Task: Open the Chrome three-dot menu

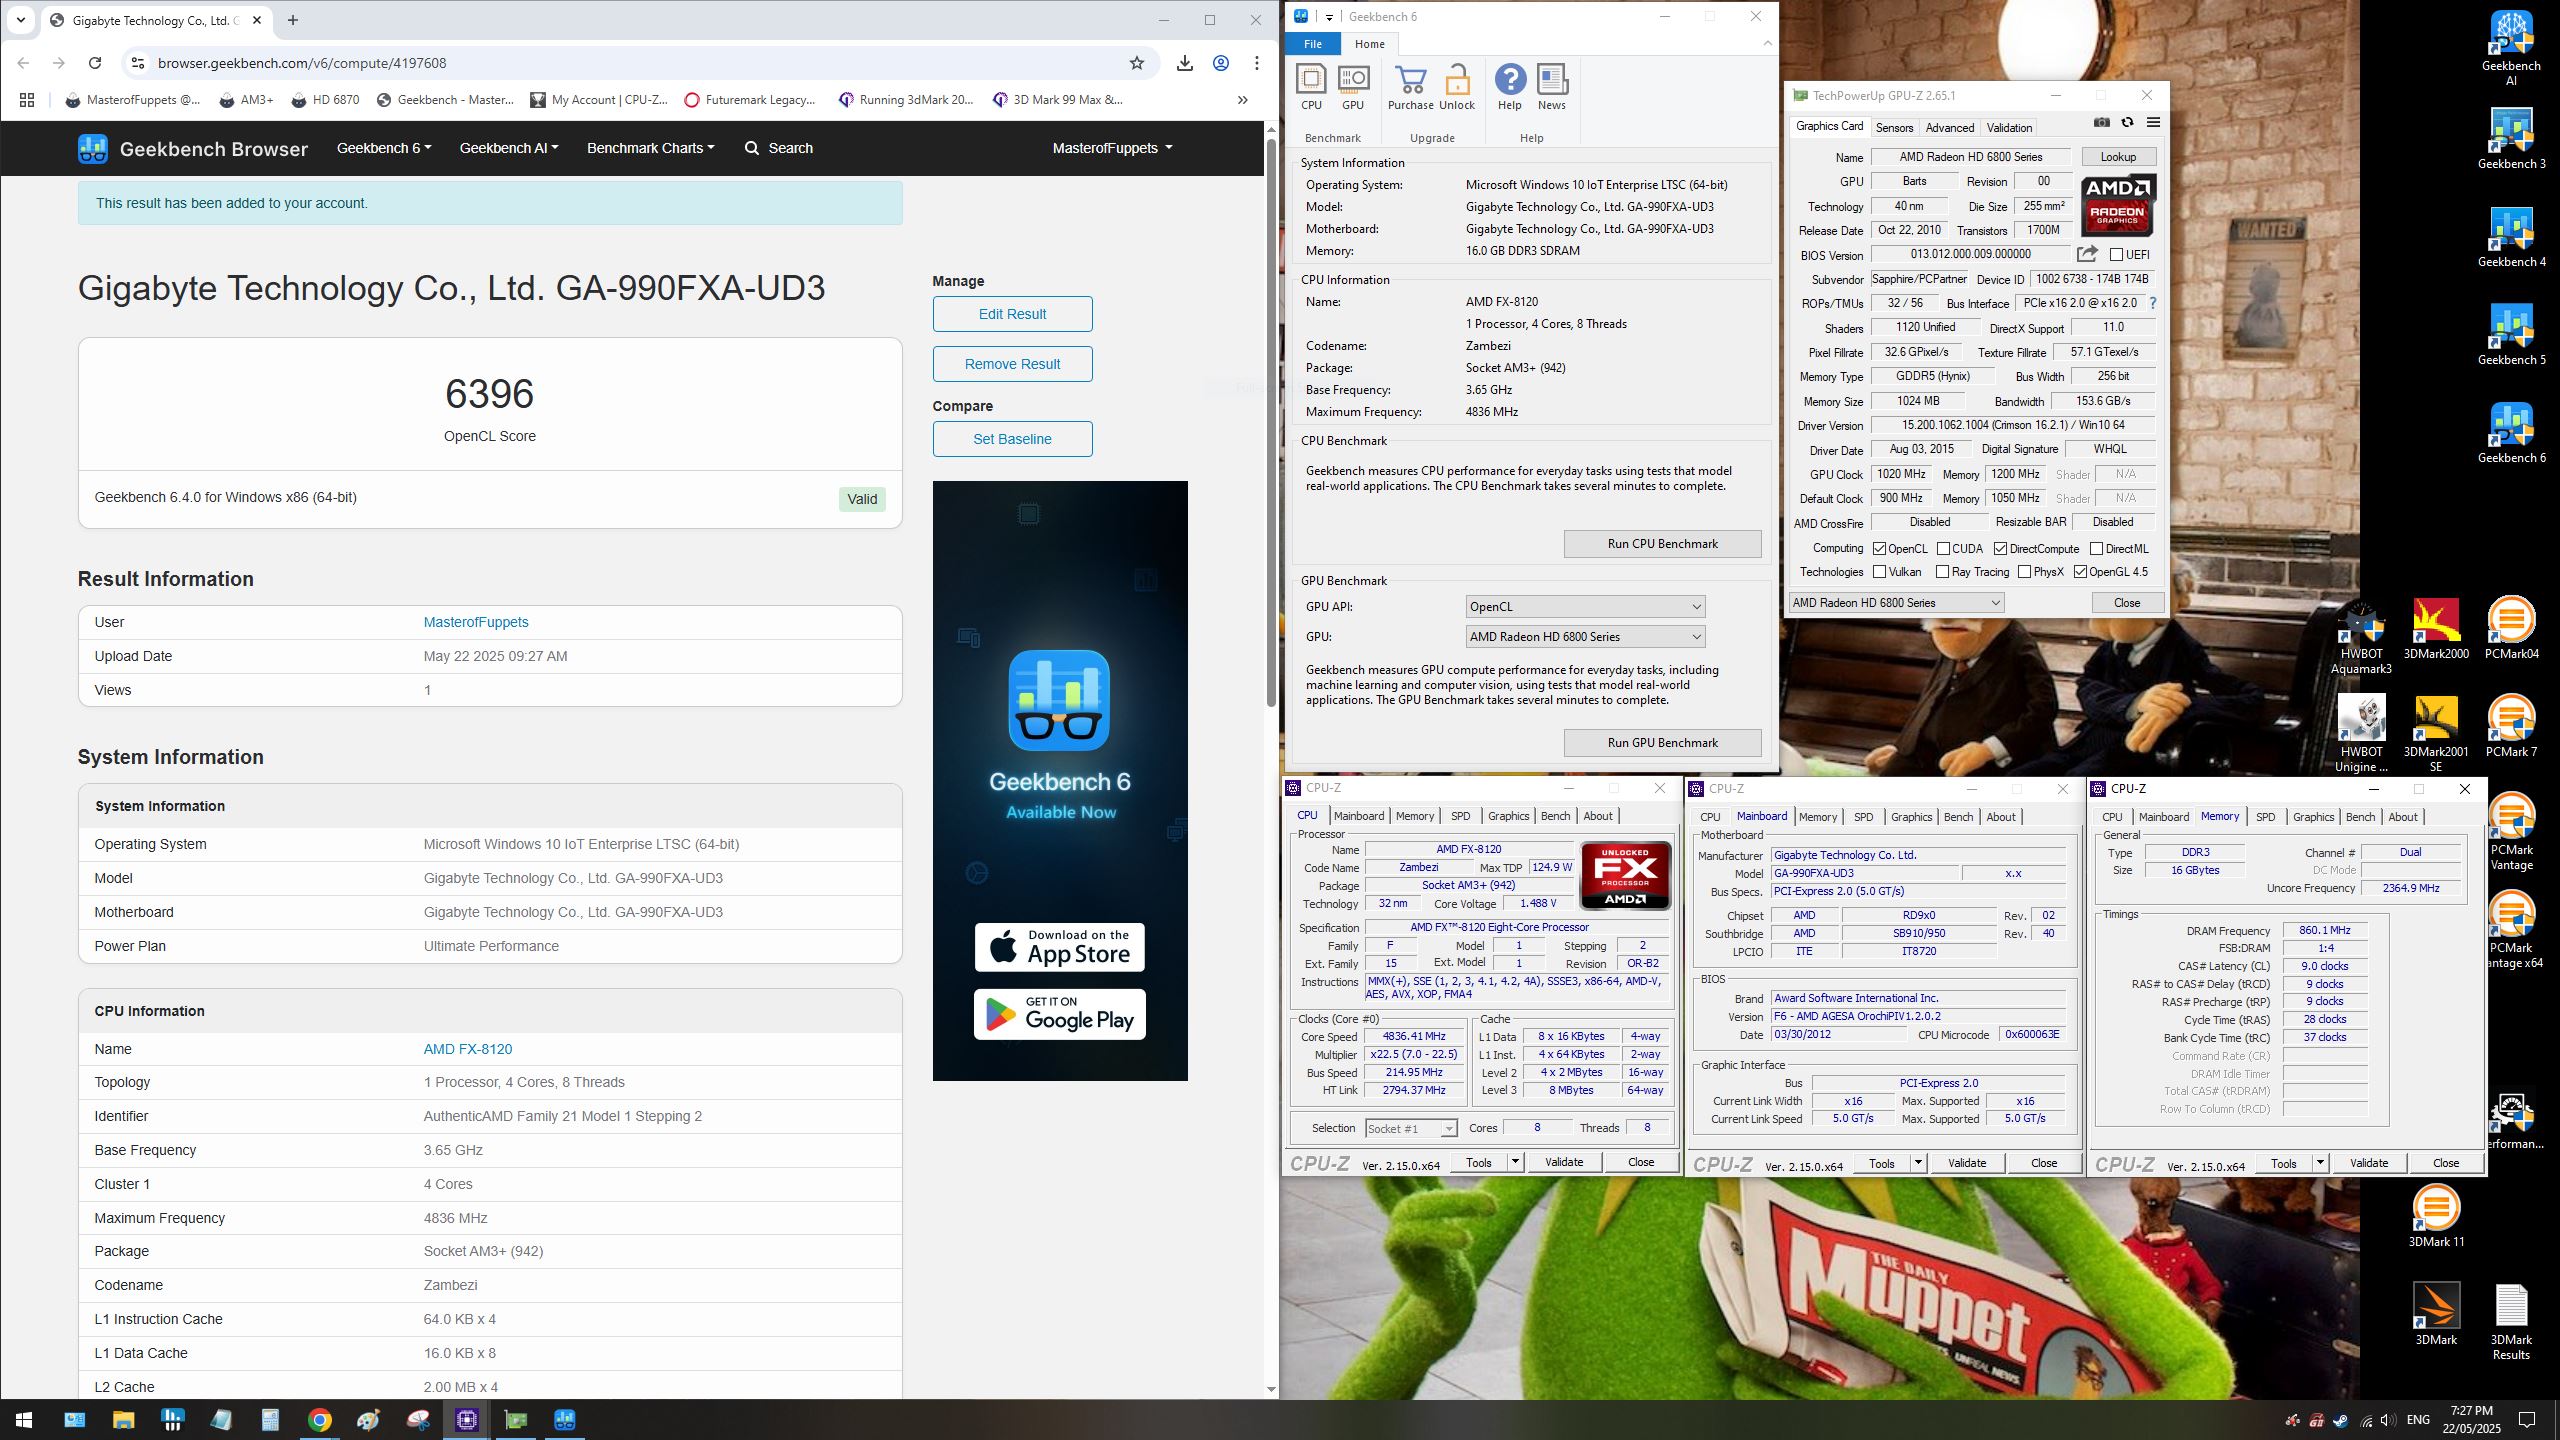Action: 1257,63
